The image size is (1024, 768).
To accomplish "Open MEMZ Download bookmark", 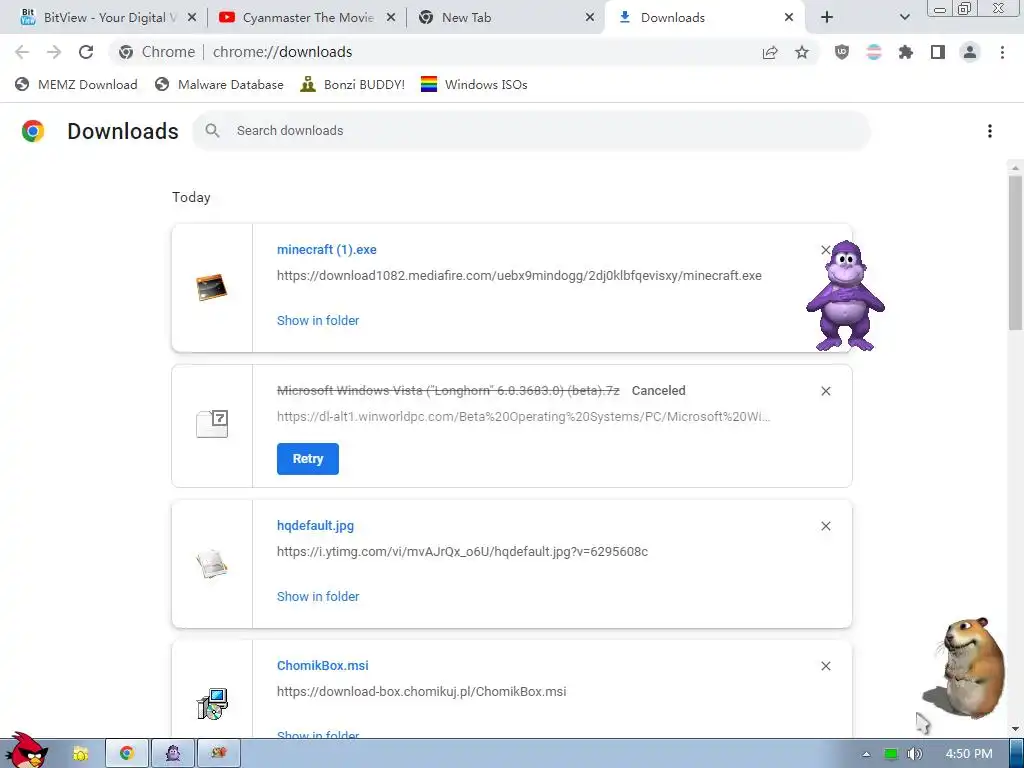I will point(76,84).
